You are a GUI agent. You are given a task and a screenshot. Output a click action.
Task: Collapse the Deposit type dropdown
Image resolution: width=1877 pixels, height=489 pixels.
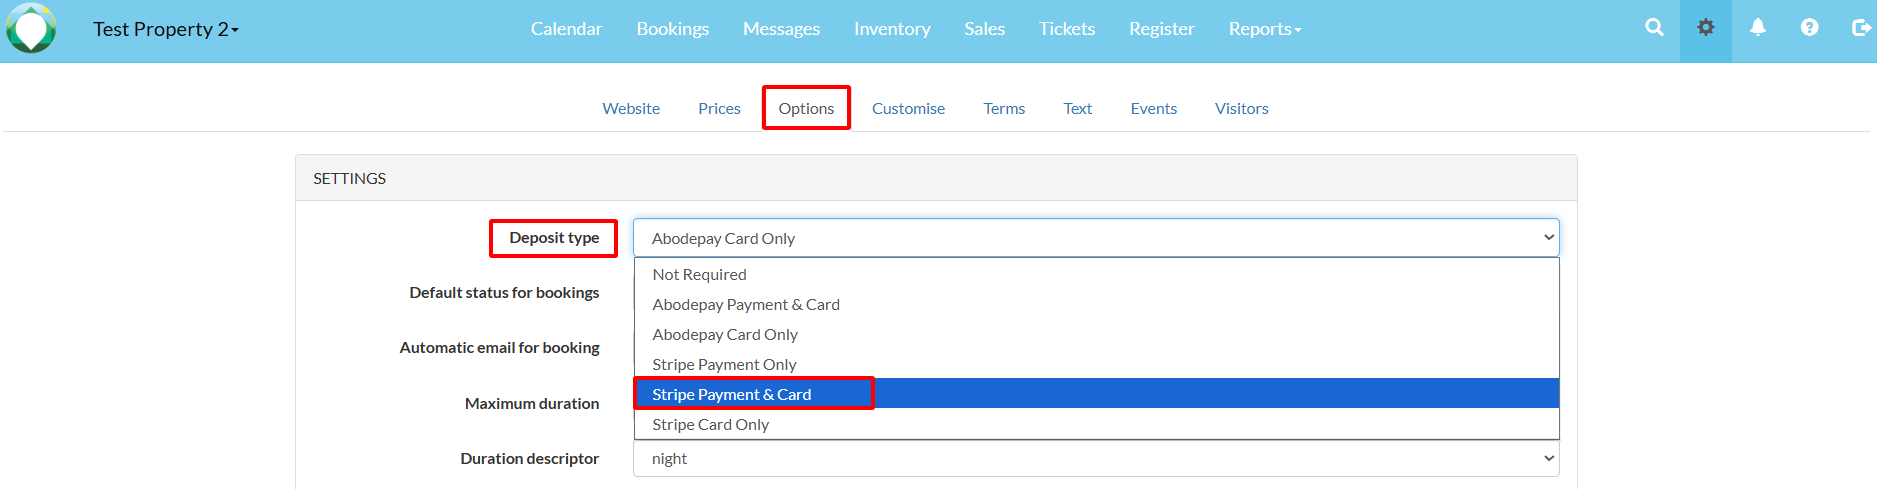click(x=1096, y=238)
